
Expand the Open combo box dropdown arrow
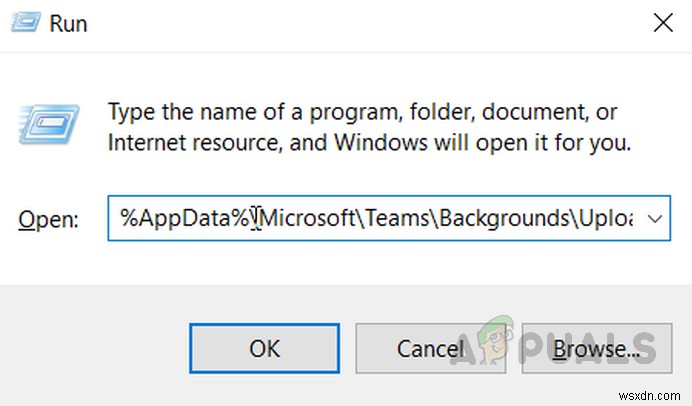[656, 218]
